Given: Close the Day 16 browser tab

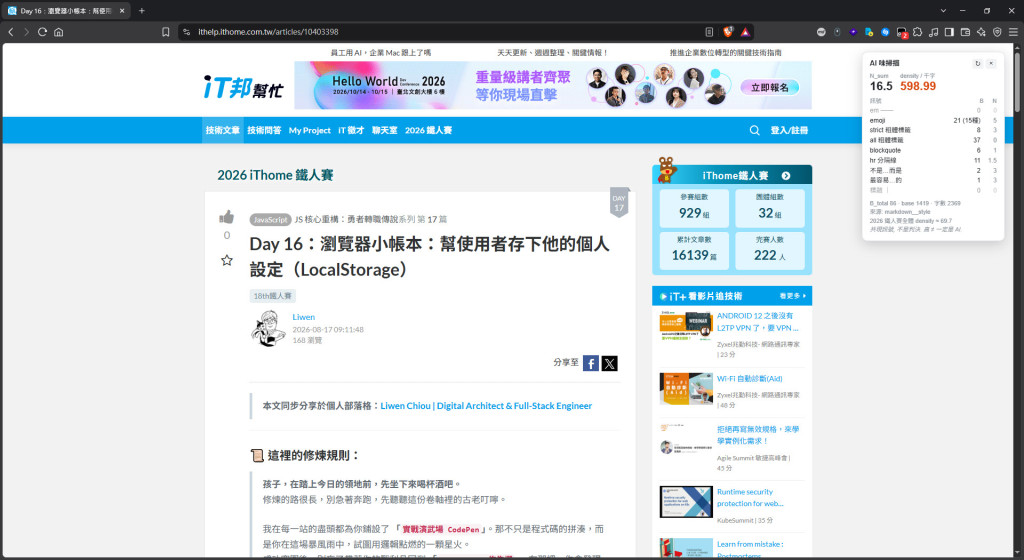Looking at the screenshot, I should (122, 10).
